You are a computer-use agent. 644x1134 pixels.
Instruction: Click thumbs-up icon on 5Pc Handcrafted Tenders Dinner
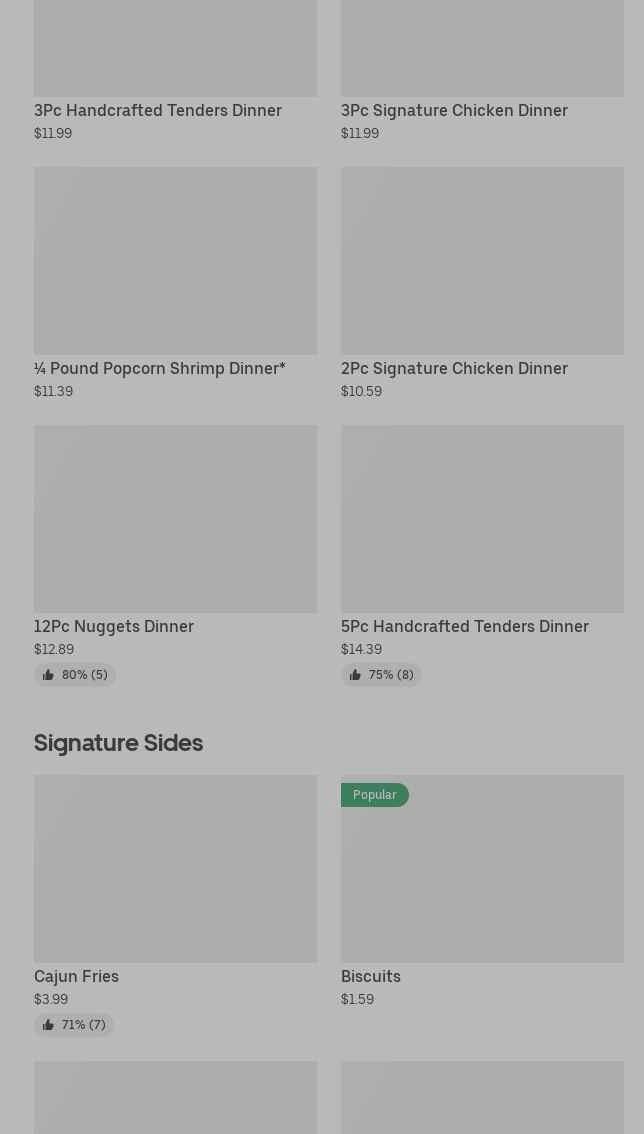click(355, 675)
